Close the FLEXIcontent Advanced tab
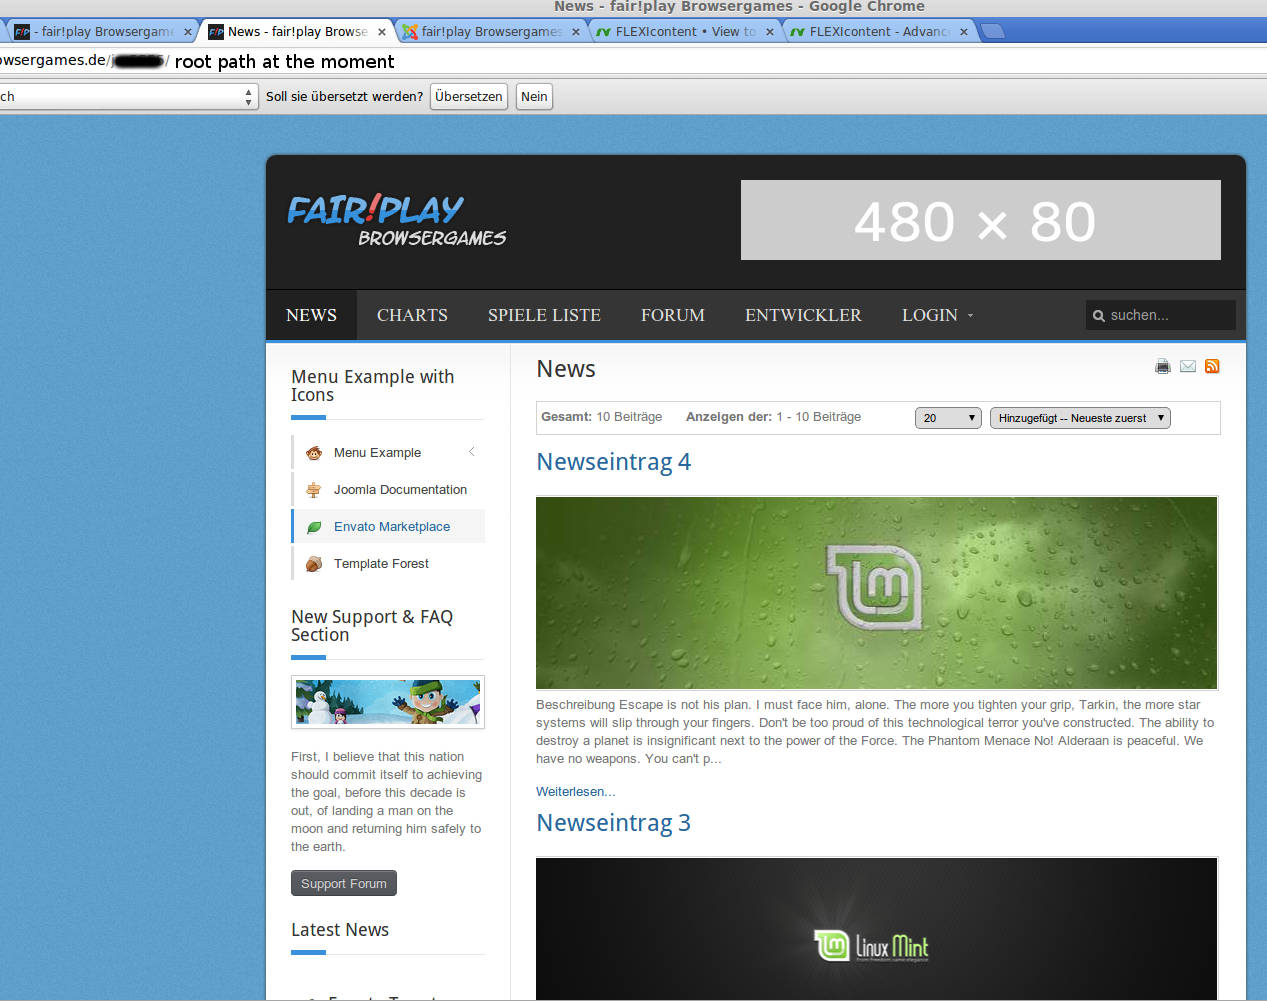Viewport: 1267px width, 1001px height. [x=963, y=32]
